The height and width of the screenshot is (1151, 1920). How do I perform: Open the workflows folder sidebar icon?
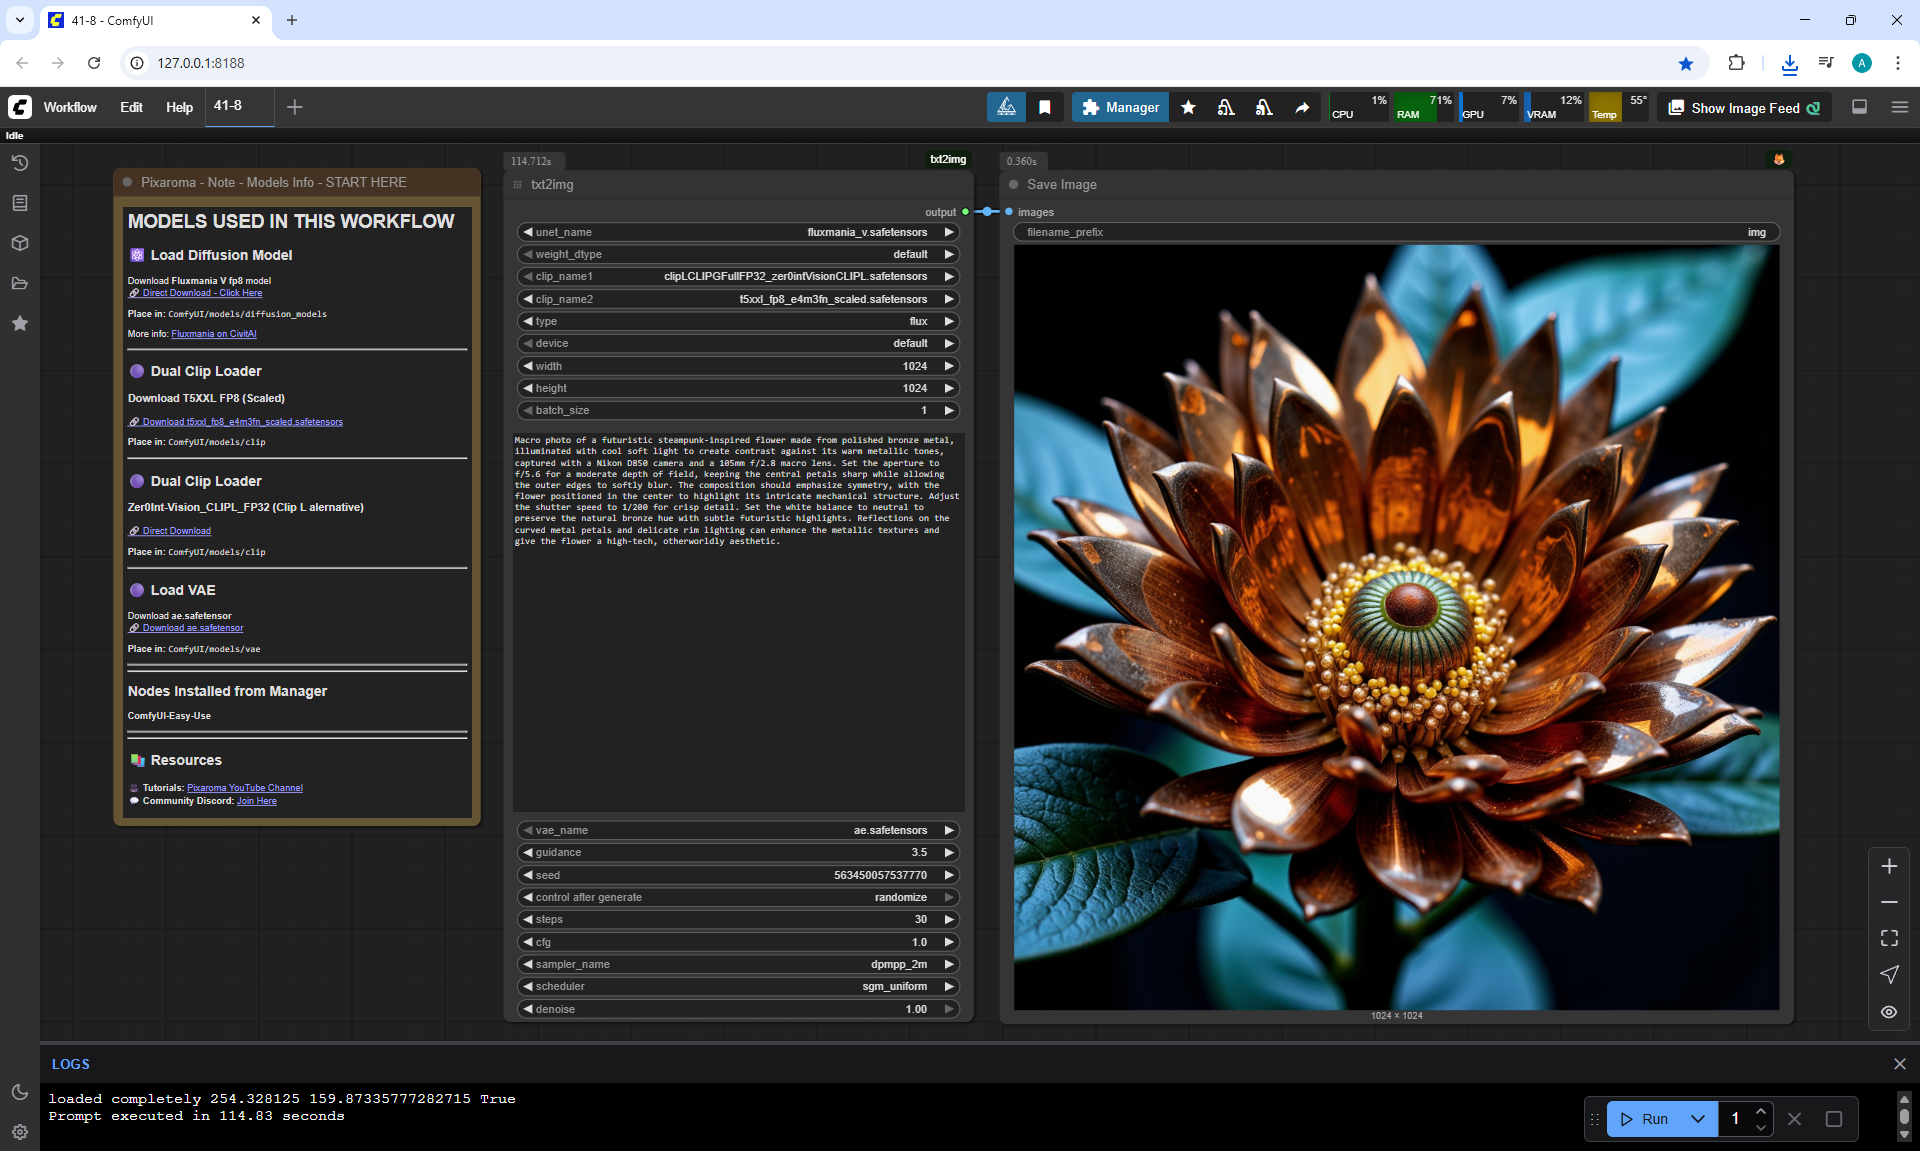pos(19,283)
